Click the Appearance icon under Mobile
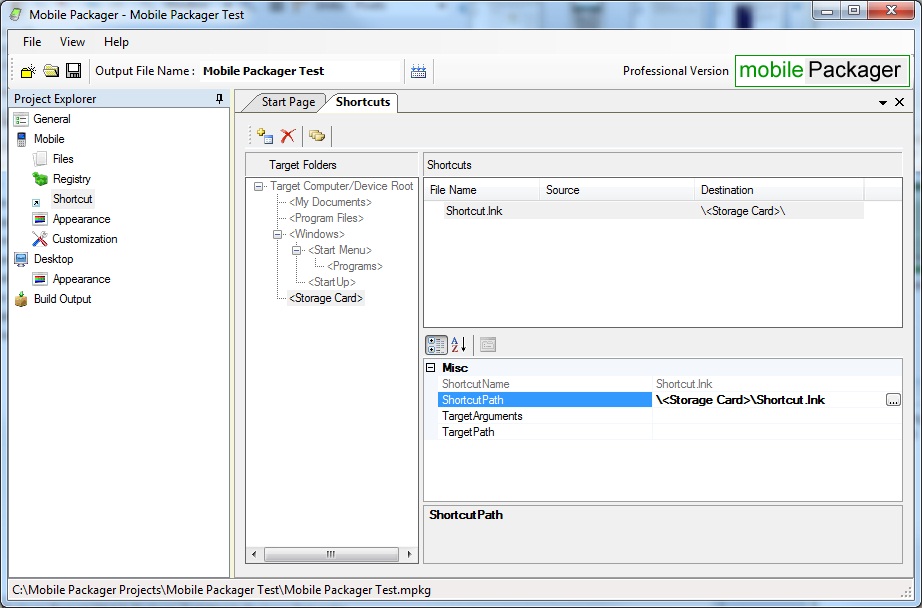This screenshot has height=608, width=922. coord(40,219)
